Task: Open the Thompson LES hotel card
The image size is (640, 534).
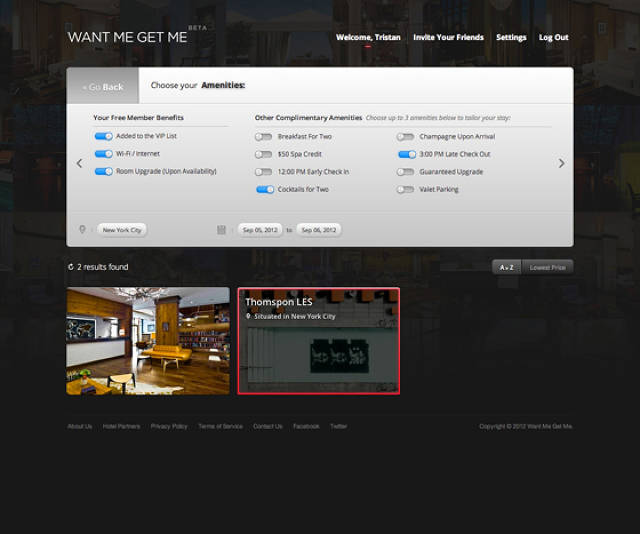Action: pos(319,341)
